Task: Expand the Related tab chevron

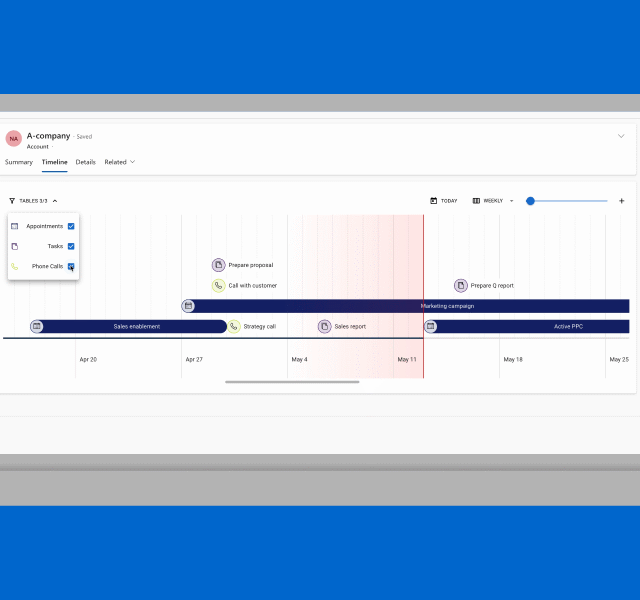Action: pos(133,162)
